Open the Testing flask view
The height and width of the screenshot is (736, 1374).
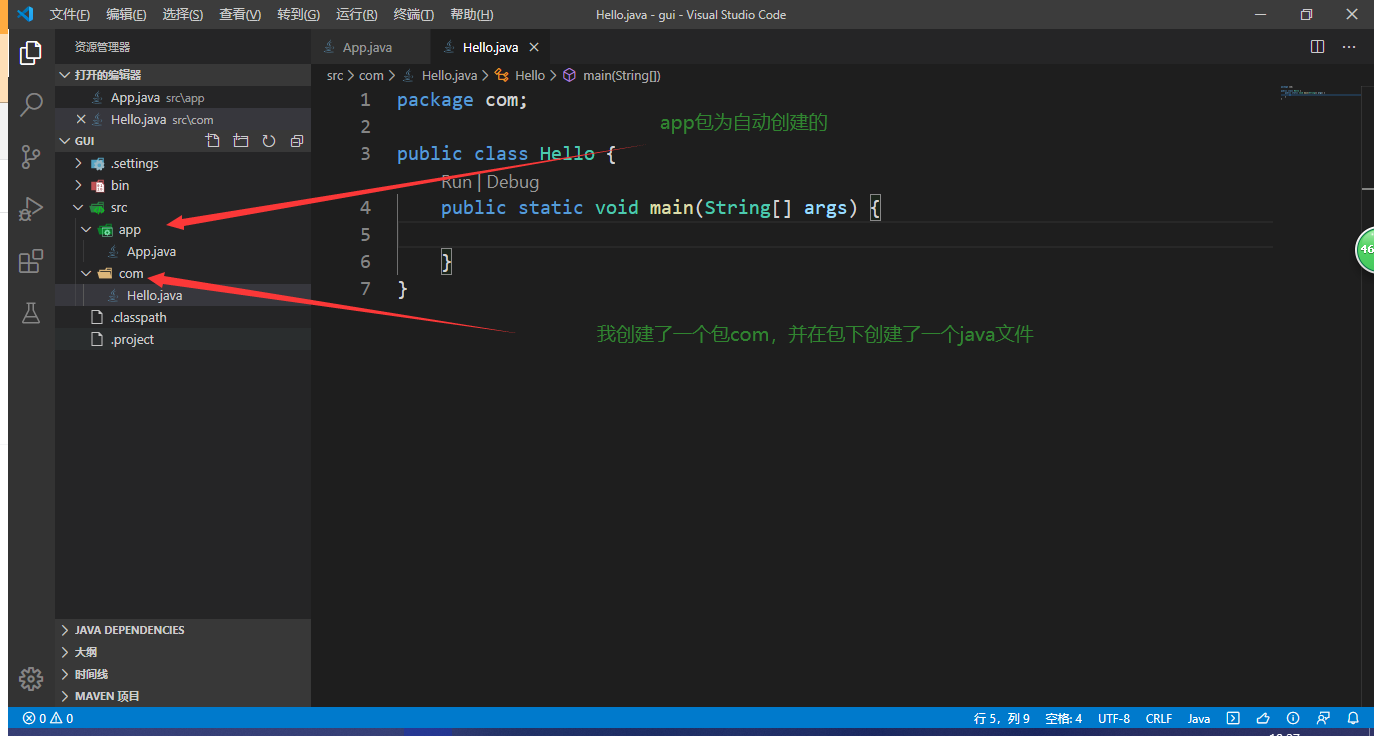[30, 313]
